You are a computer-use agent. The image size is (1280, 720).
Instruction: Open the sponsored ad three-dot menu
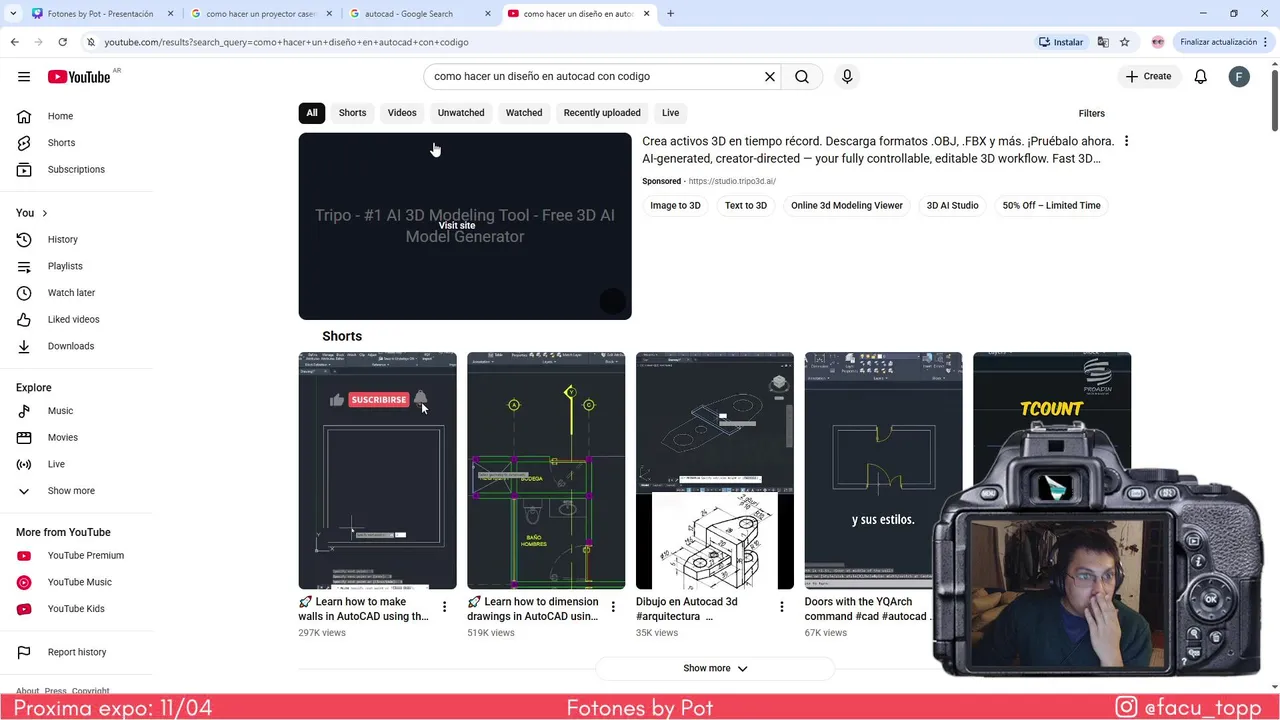click(x=1126, y=141)
